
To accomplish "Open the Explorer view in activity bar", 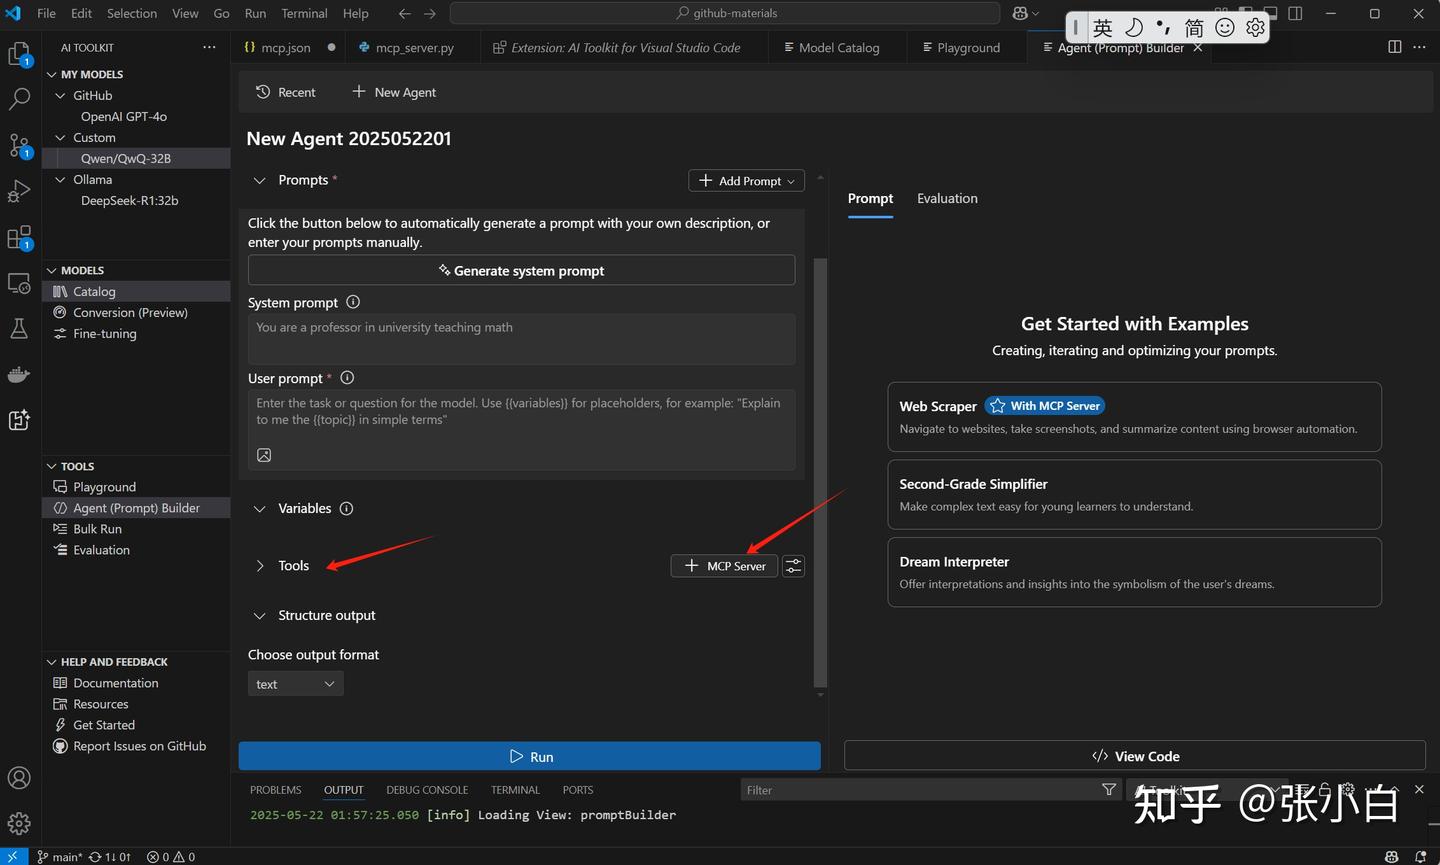I will (19, 54).
